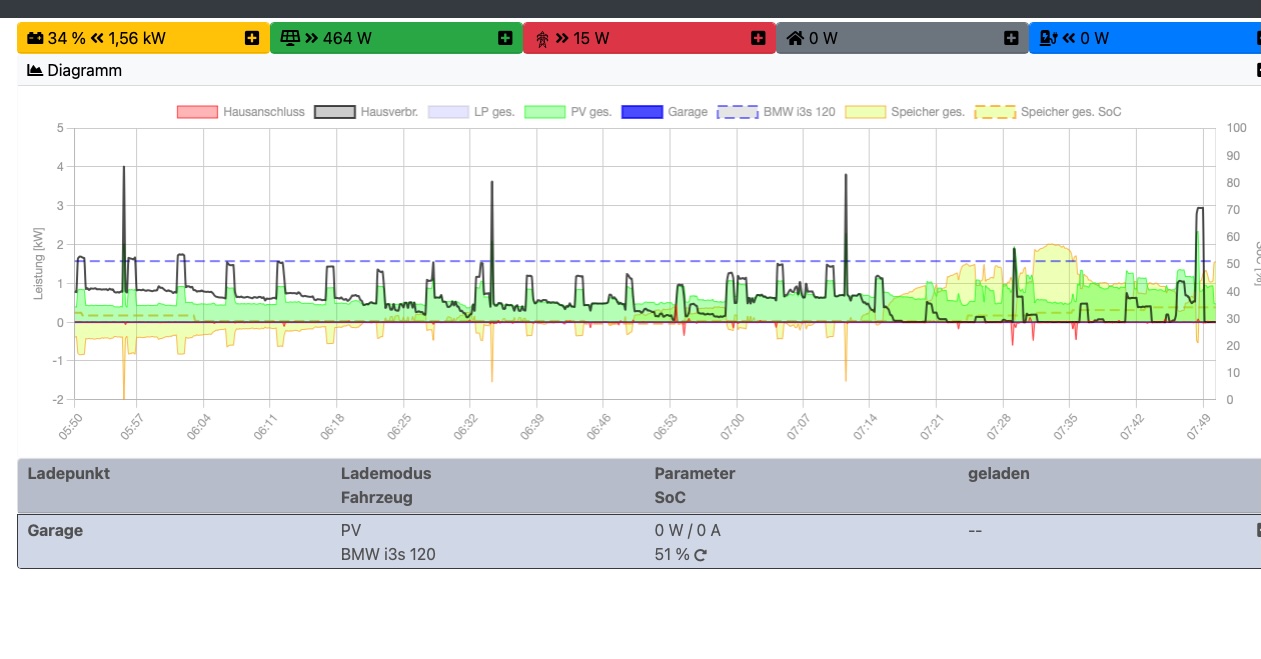Click the house consumption icon
The image size is (1261, 659).
tap(795, 38)
